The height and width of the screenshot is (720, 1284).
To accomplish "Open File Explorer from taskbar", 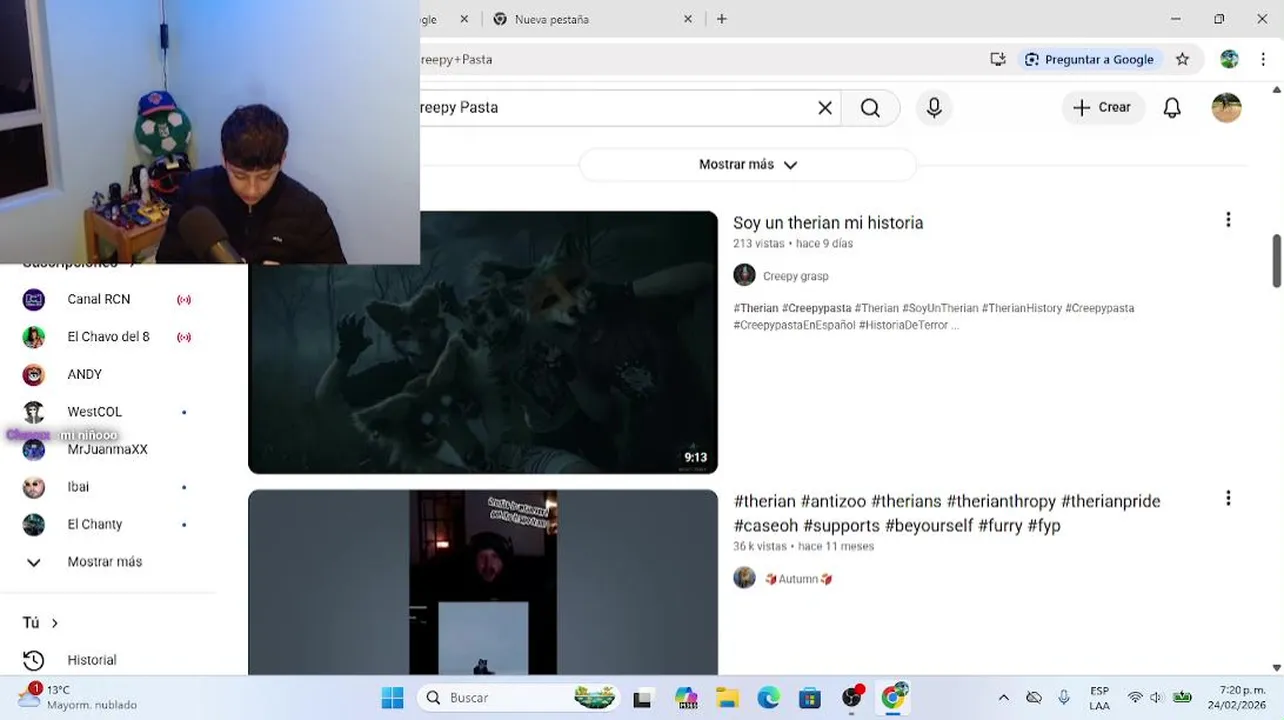I will (x=727, y=698).
